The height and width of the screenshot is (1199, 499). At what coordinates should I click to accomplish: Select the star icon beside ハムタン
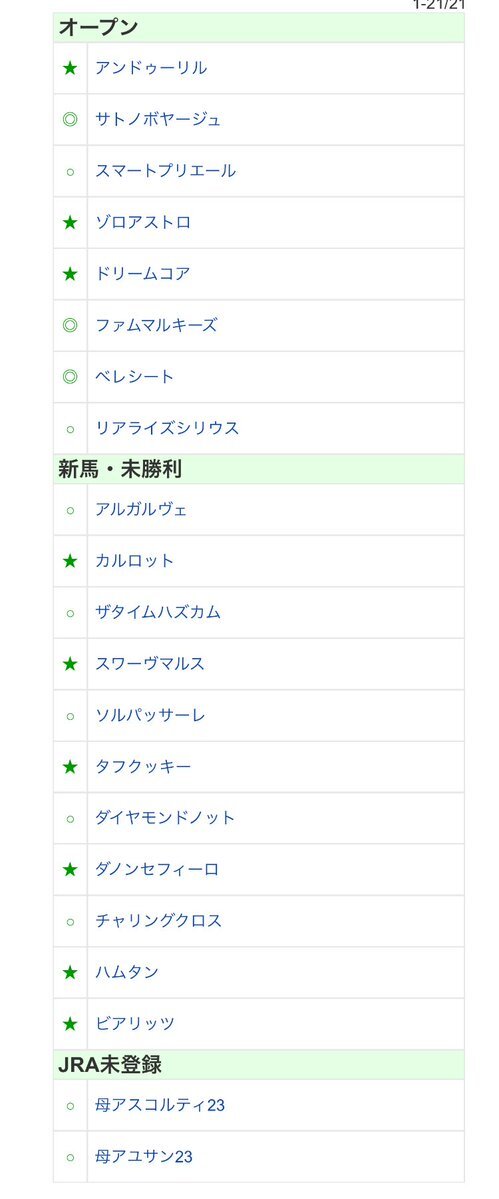pos(70,973)
